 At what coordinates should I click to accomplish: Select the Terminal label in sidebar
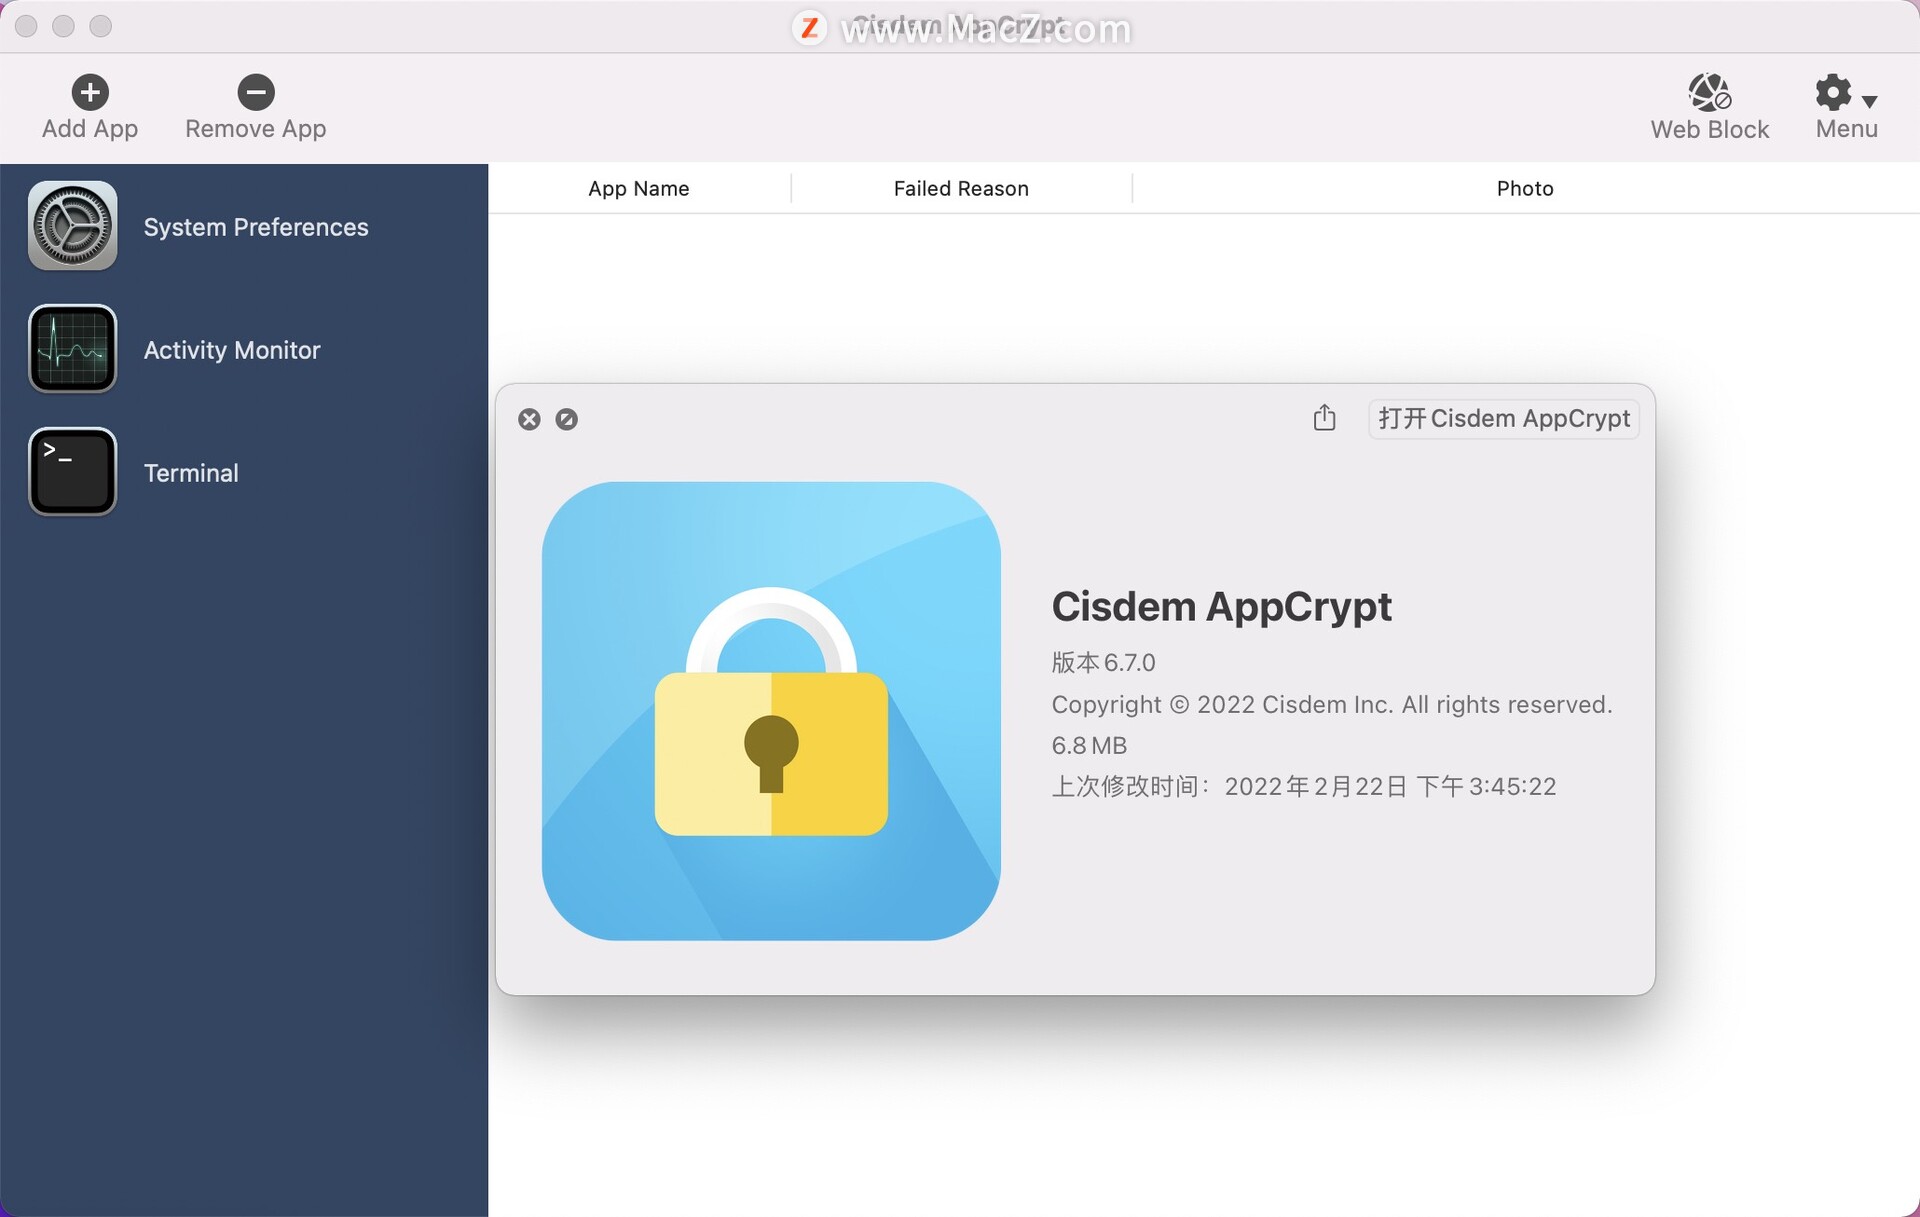point(191,473)
